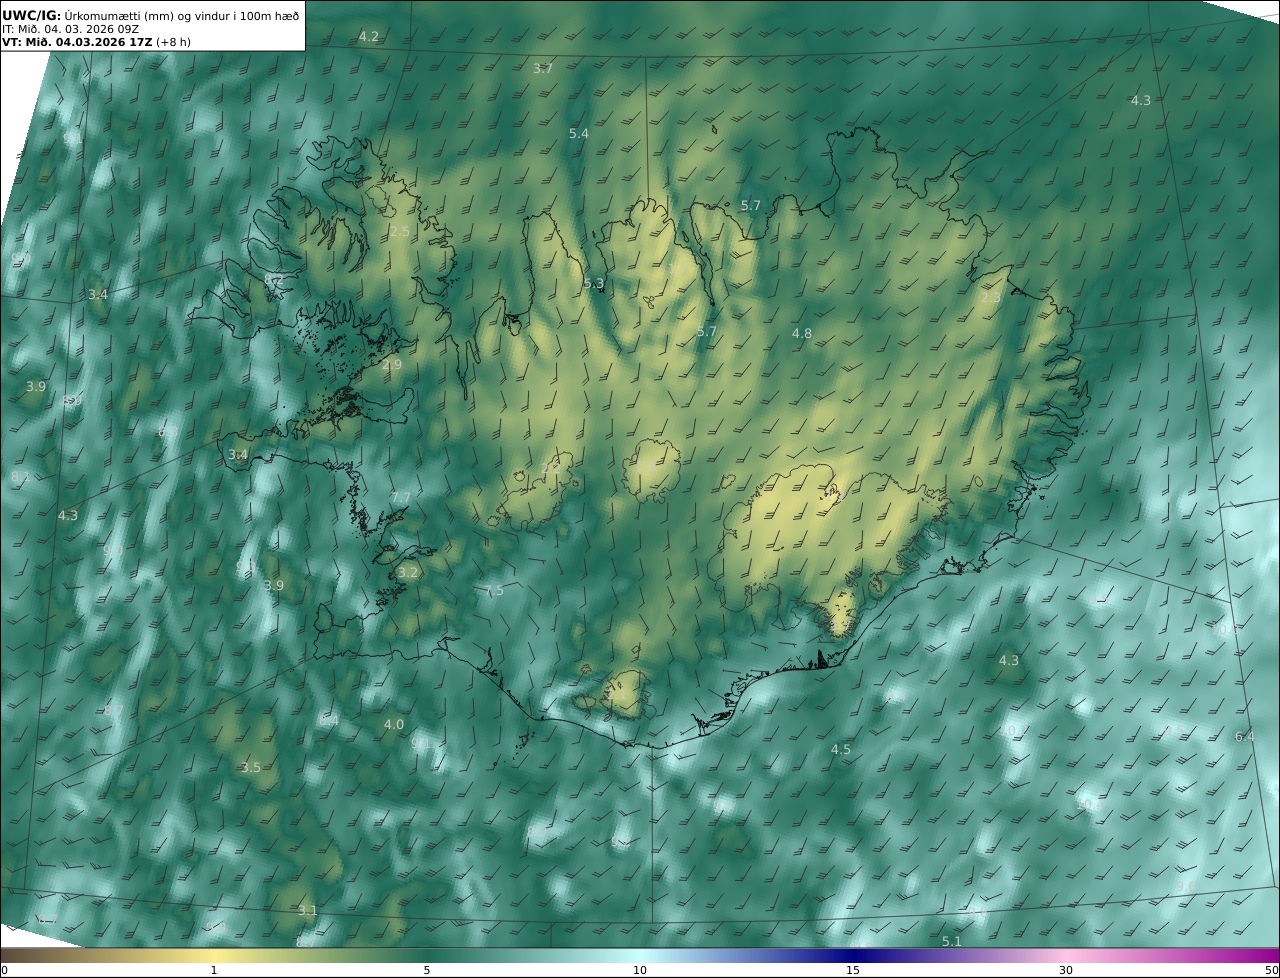Click the 0 tick on the colorbar
Viewport: 1280px width, 978px height.
click(x=4, y=970)
